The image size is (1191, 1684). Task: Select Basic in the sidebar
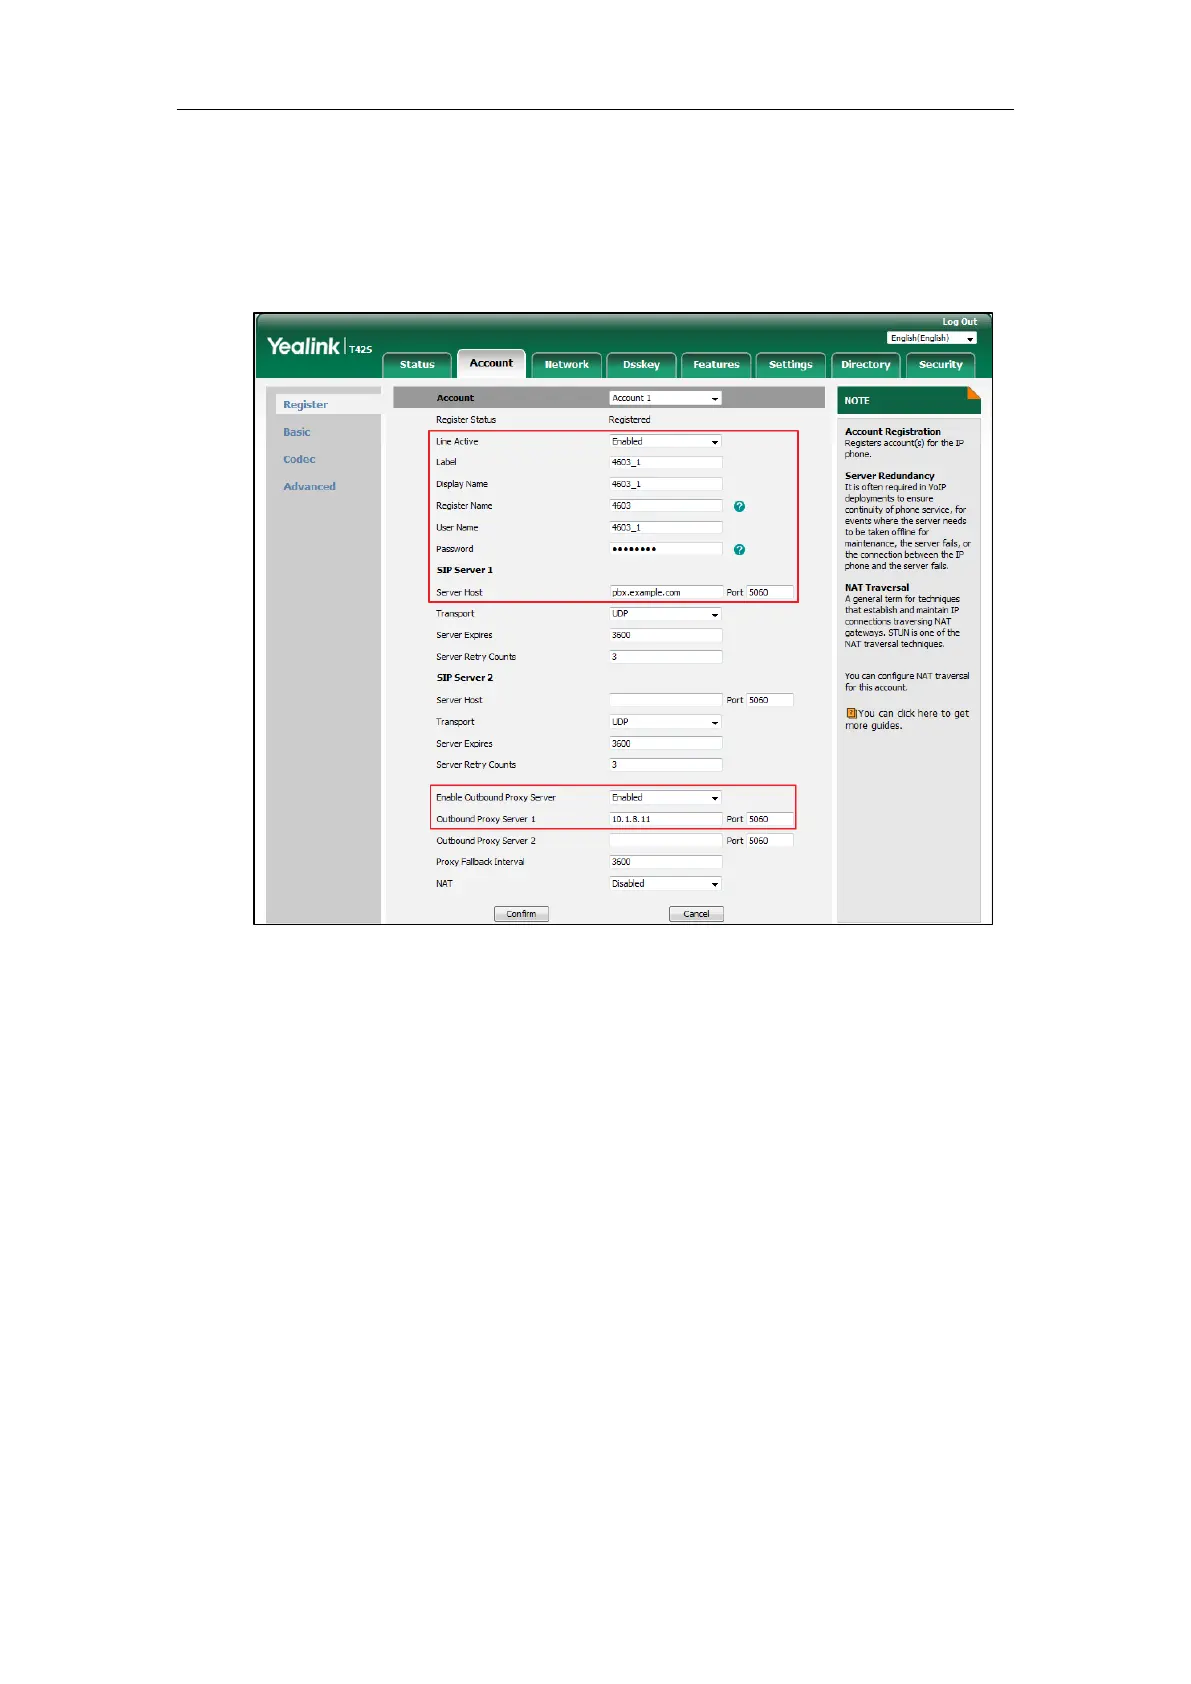point(297,432)
